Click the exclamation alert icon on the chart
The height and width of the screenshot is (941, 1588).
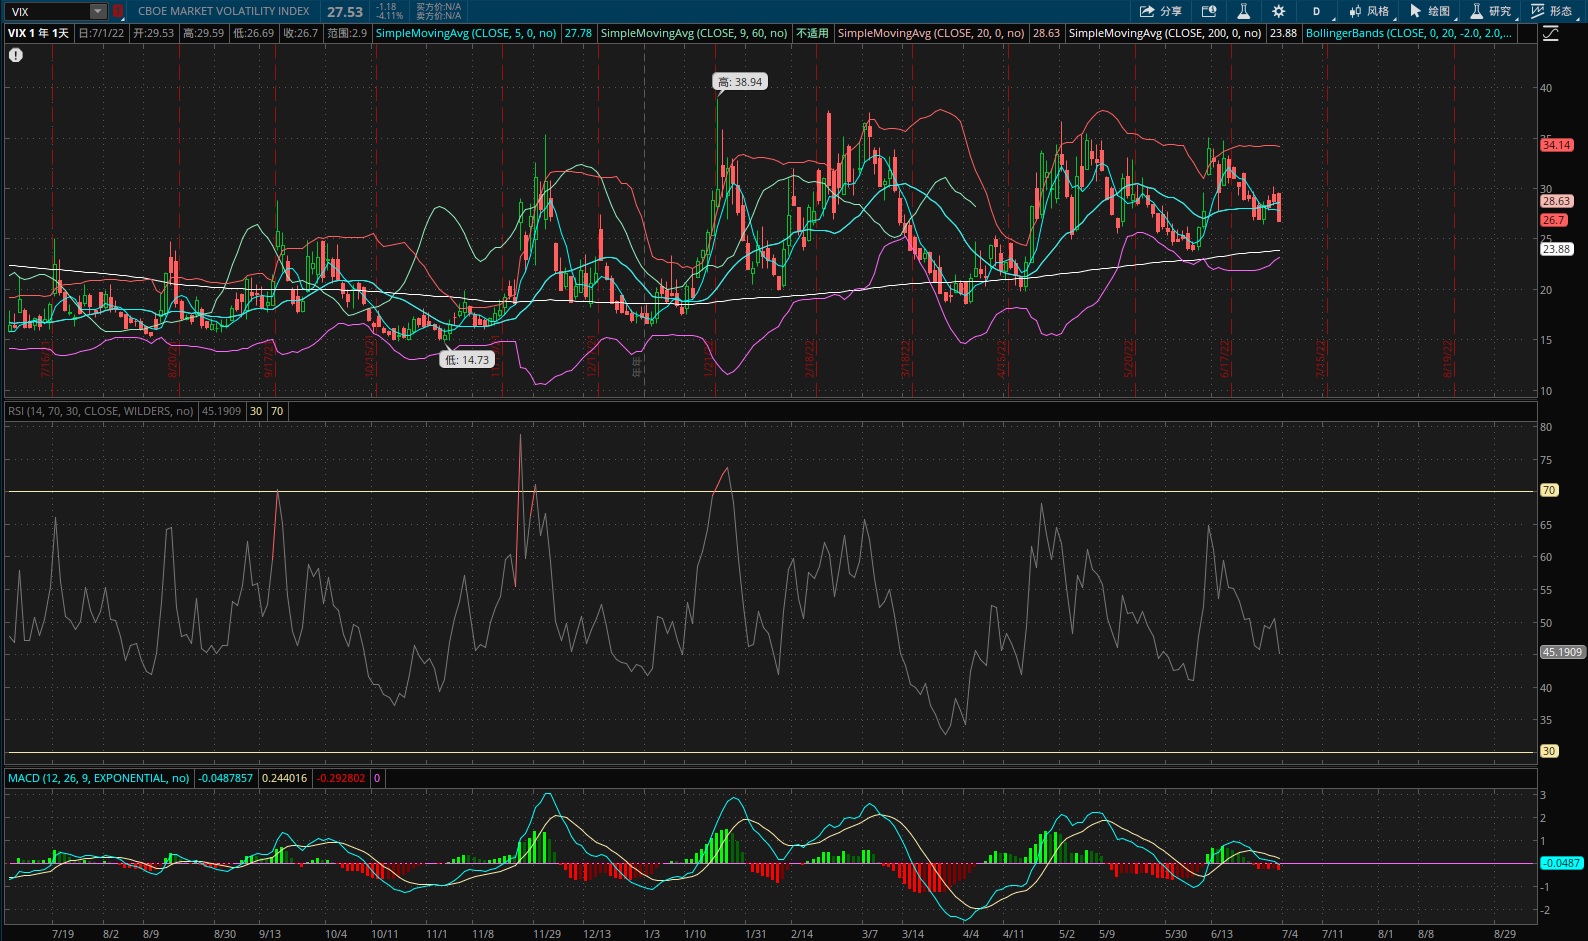point(16,55)
